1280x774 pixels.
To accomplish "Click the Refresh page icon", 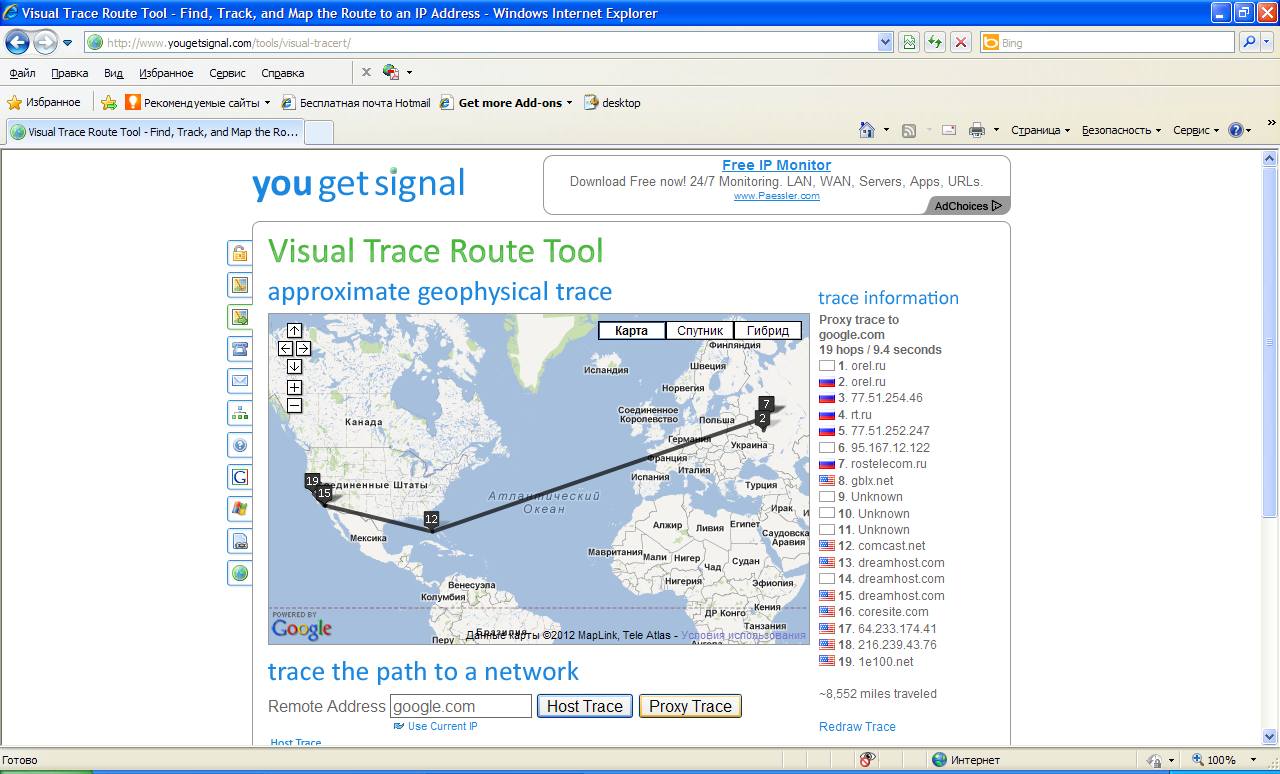I will coord(935,43).
